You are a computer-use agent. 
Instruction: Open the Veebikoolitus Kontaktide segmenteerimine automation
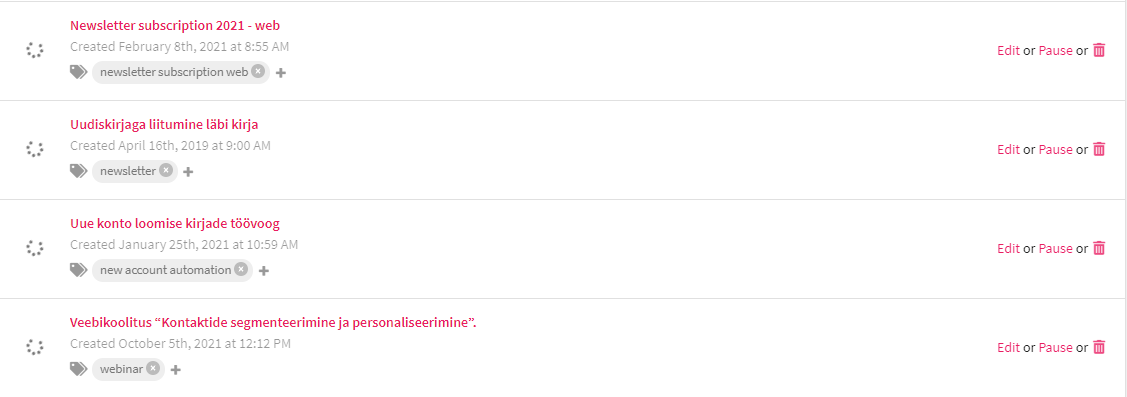[273, 322]
